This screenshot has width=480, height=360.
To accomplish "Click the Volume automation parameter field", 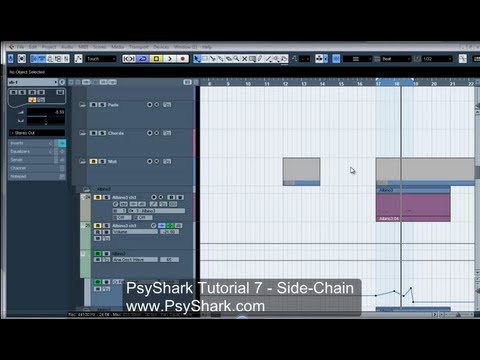I will pyautogui.click(x=135, y=232).
